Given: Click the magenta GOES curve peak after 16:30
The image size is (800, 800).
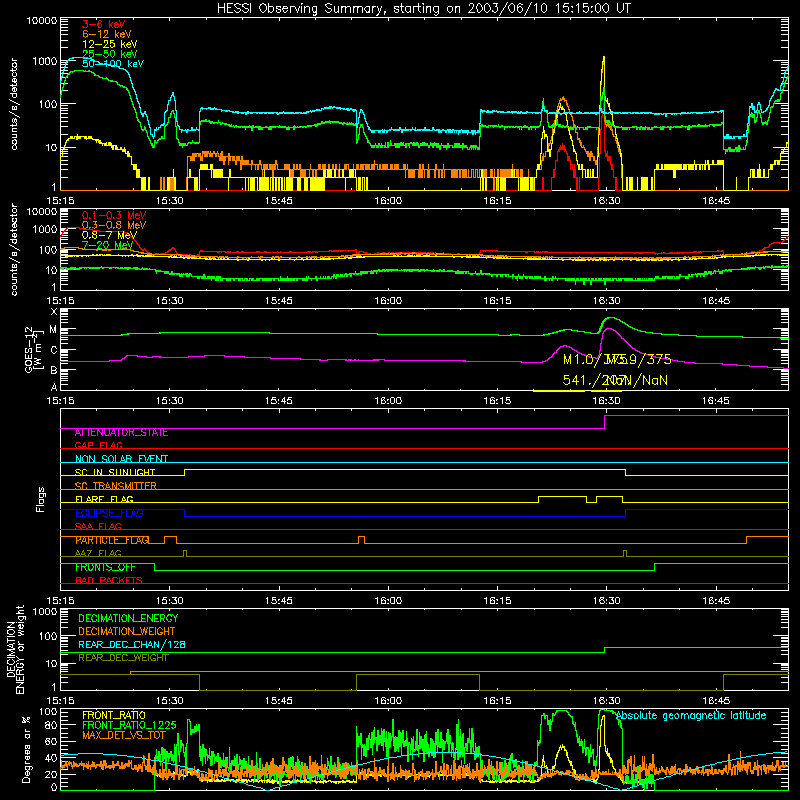Looking at the screenshot, I should [x=609, y=329].
